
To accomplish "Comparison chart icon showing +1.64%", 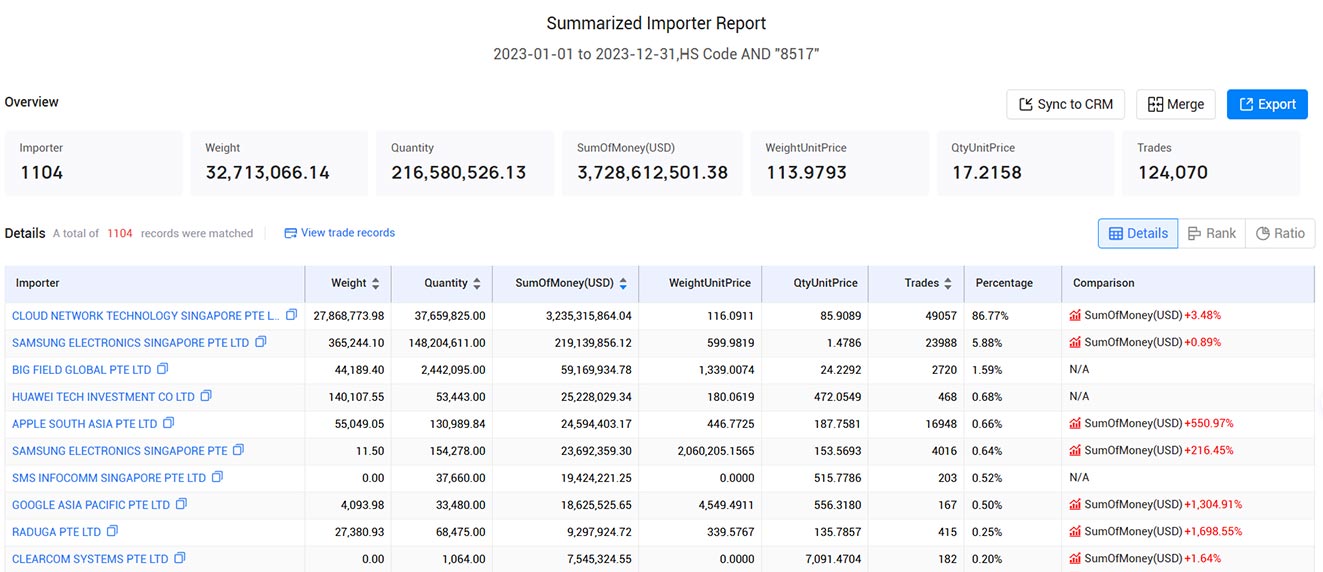I will pos(1075,558).
